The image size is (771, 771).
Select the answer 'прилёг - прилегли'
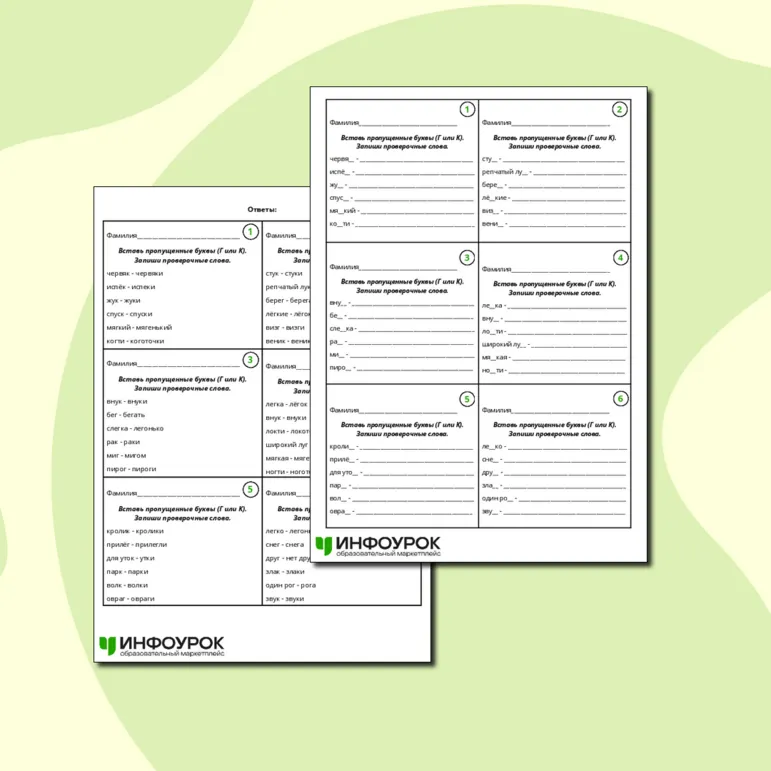pyautogui.click(x=137, y=545)
